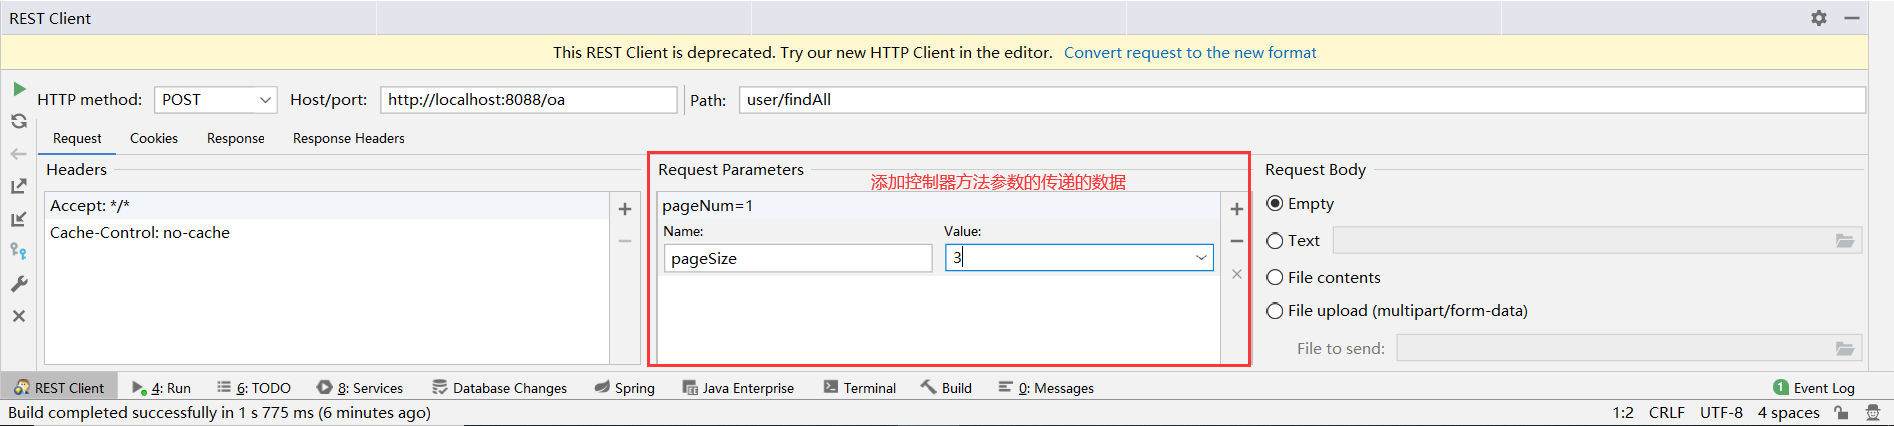
Task: Open the Spring tool window
Action: 625,388
